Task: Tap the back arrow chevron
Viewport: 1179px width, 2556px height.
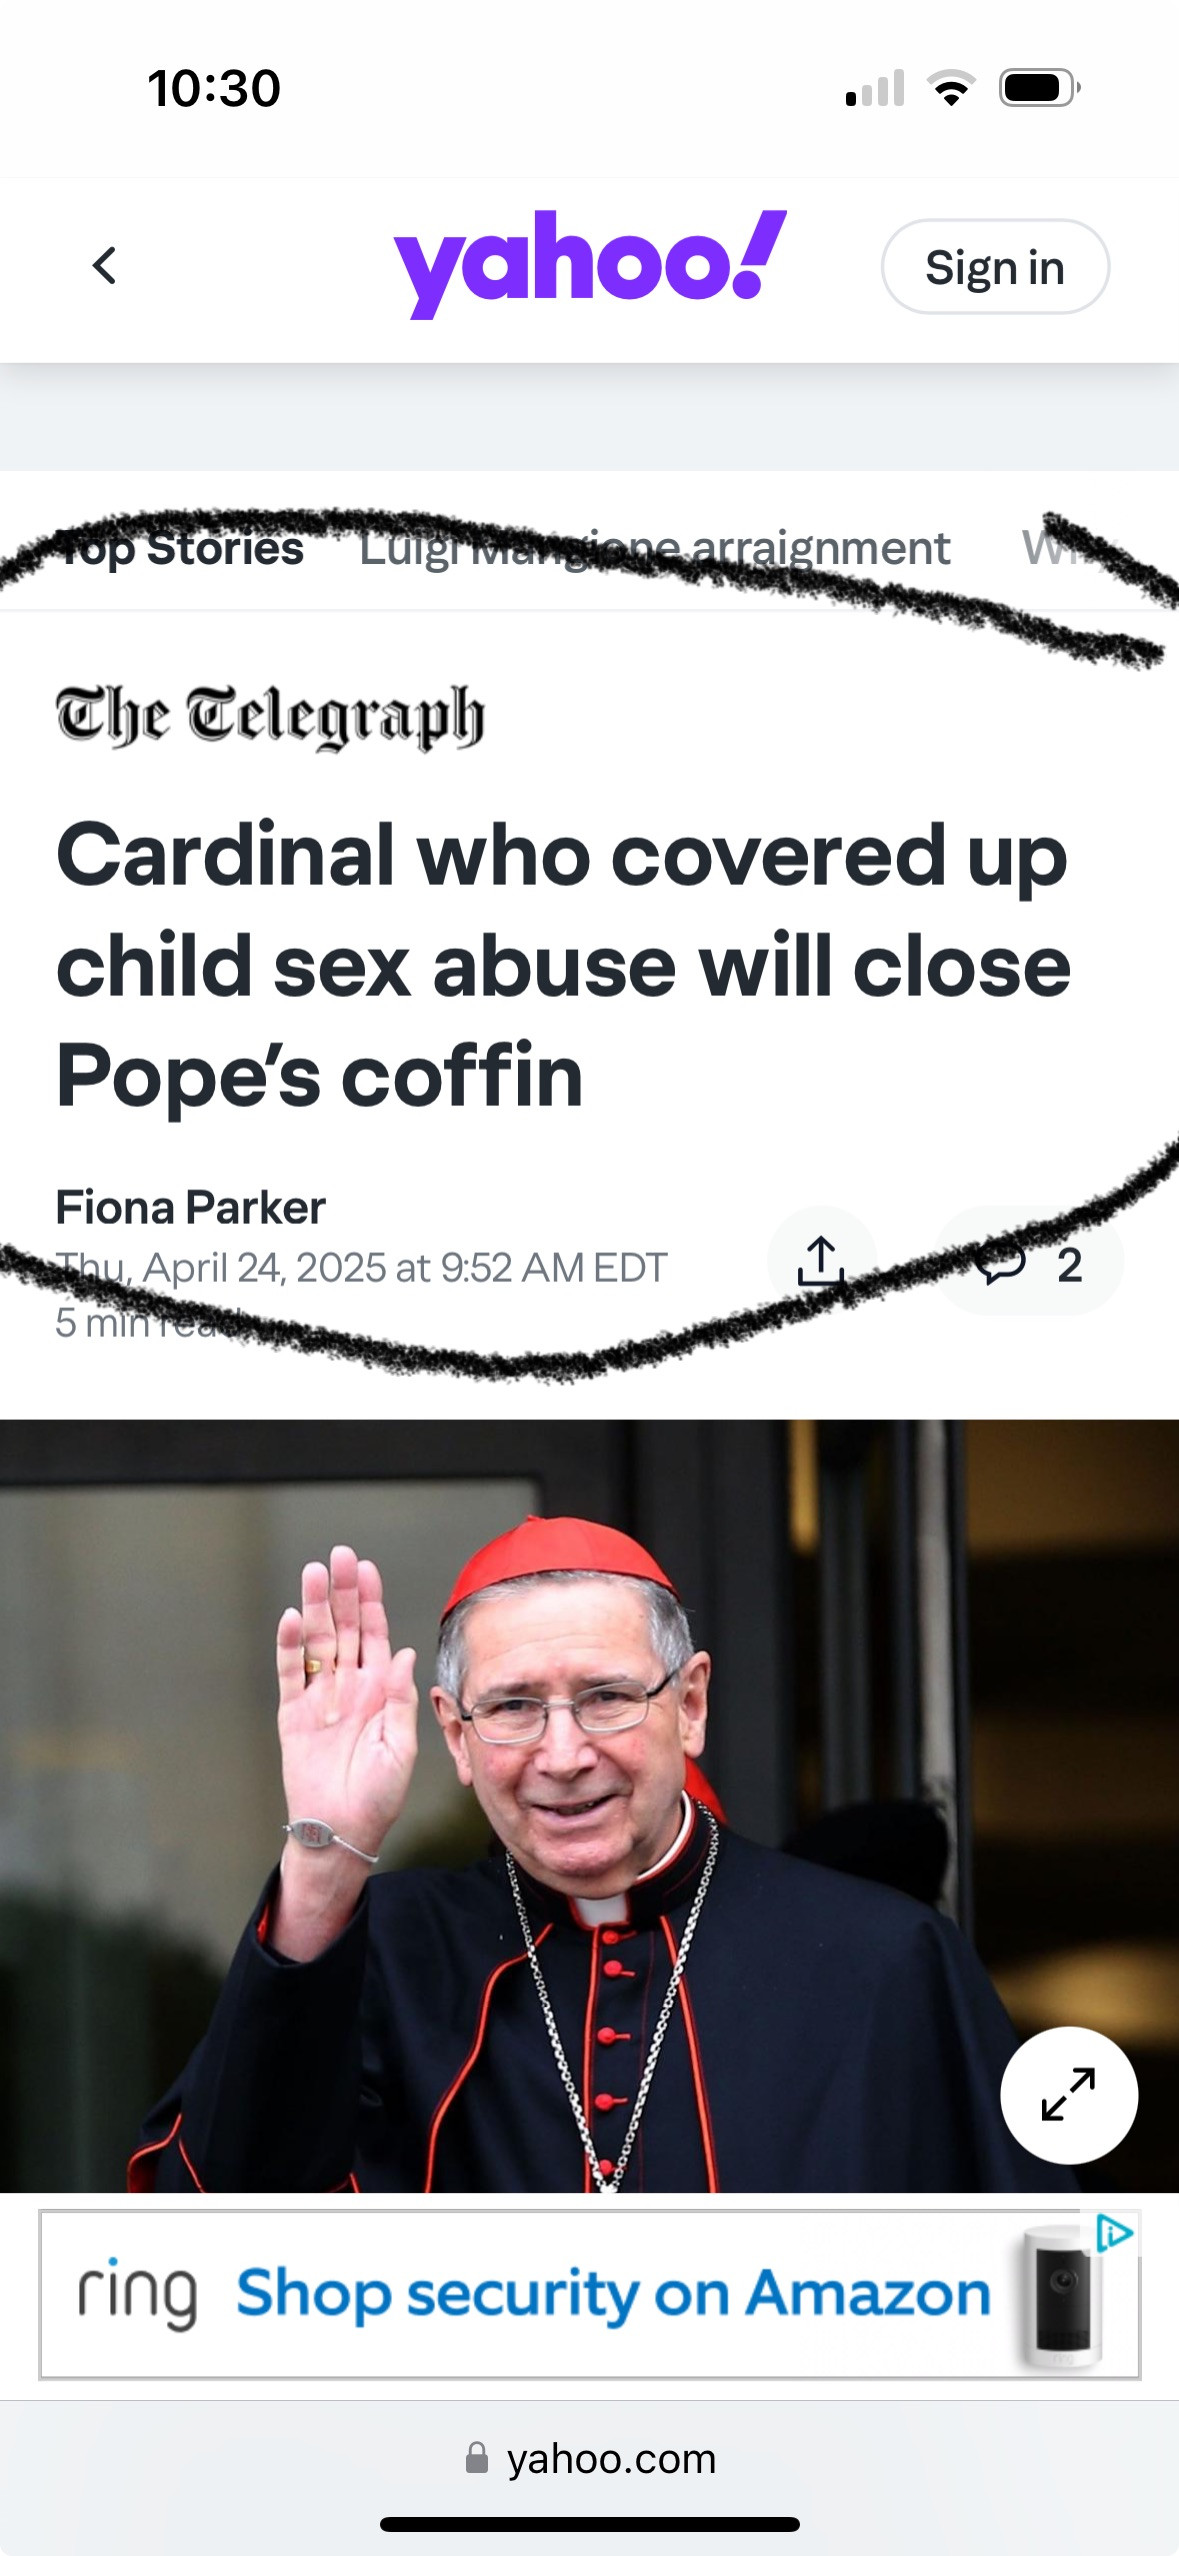Action: [104, 266]
